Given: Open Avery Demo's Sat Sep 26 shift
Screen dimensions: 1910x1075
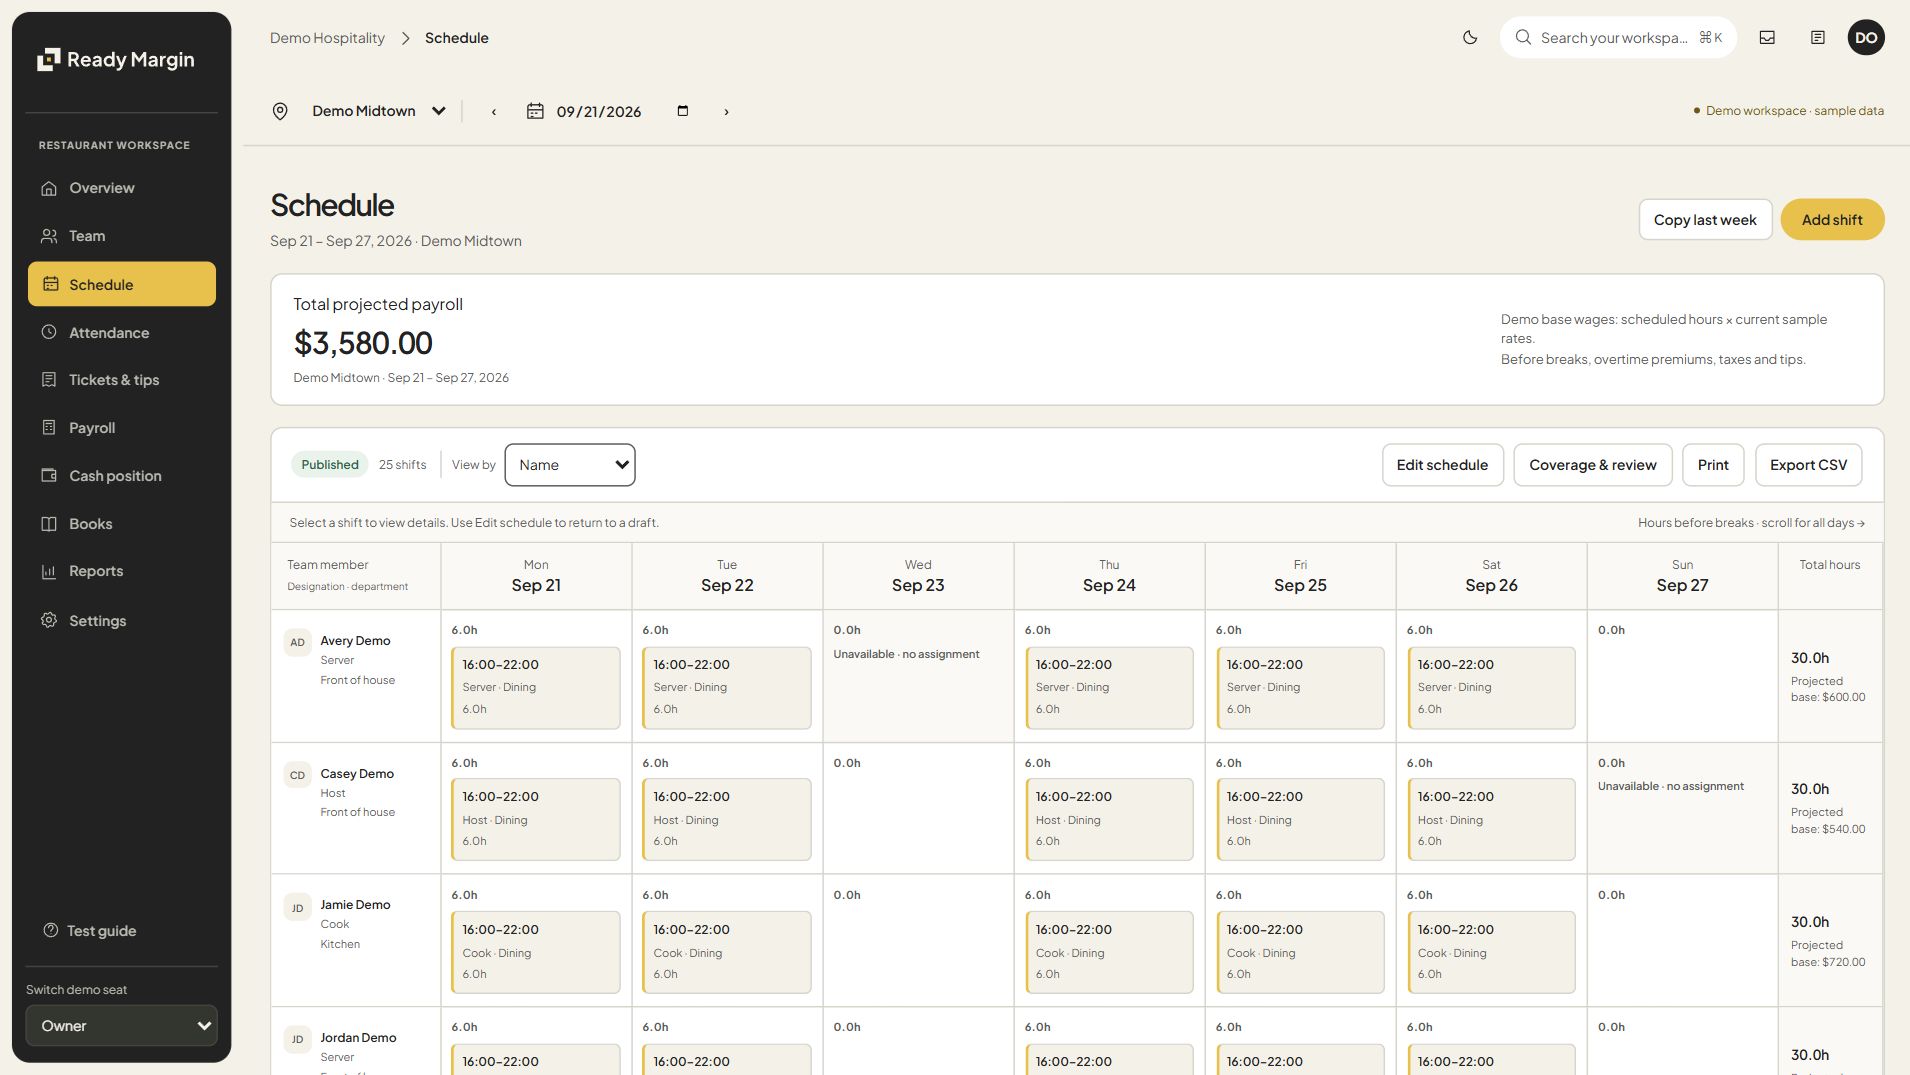Looking at the screenshot, I should point(1490,688).
